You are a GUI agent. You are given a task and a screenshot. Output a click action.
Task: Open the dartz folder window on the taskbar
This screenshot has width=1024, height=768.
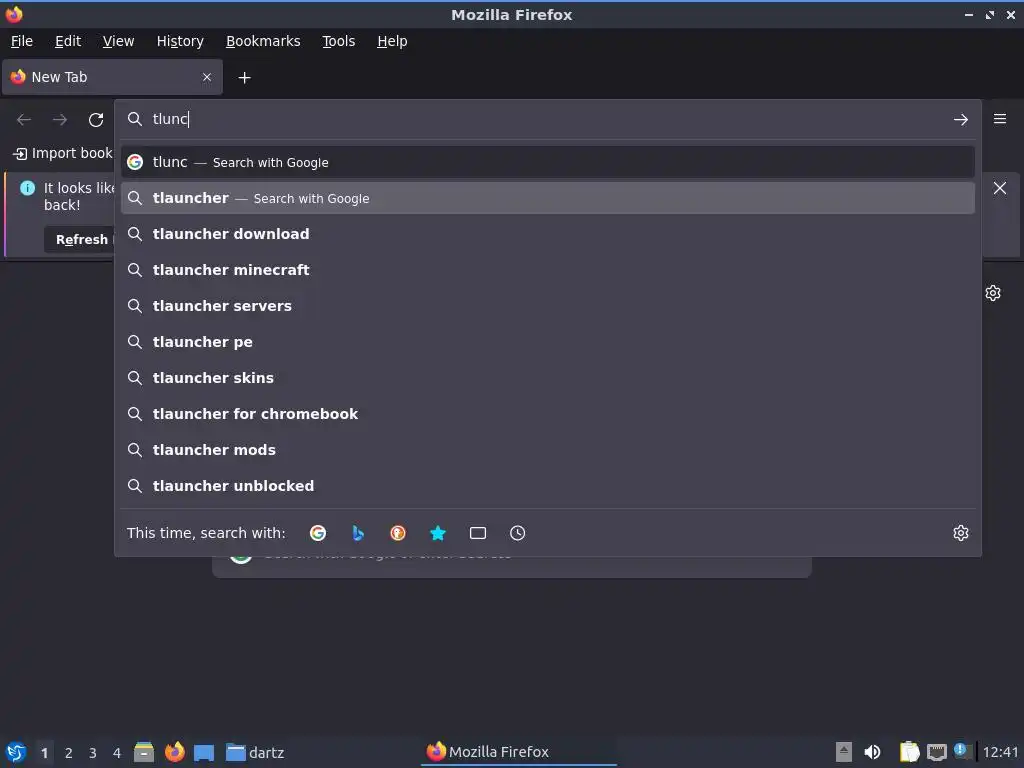click(255, 752)
